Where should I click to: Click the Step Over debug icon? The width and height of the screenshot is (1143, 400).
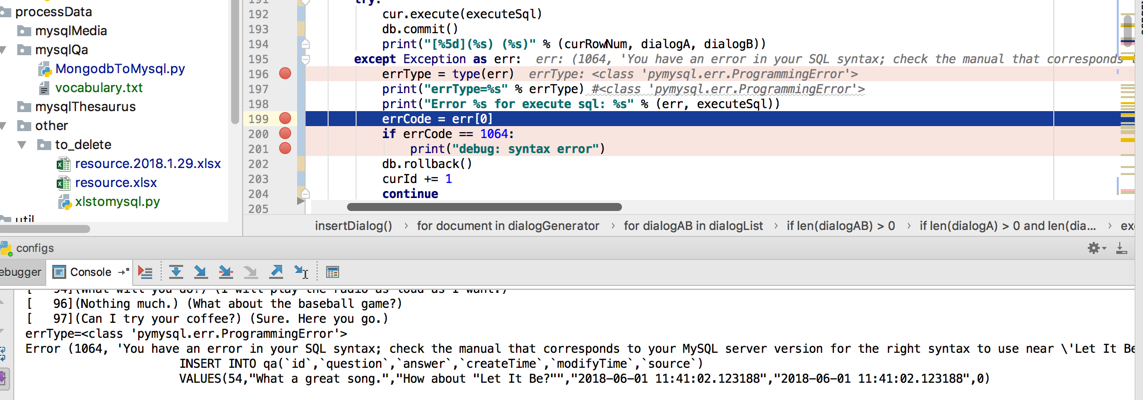pyautogui.click(x=176, y=272)
